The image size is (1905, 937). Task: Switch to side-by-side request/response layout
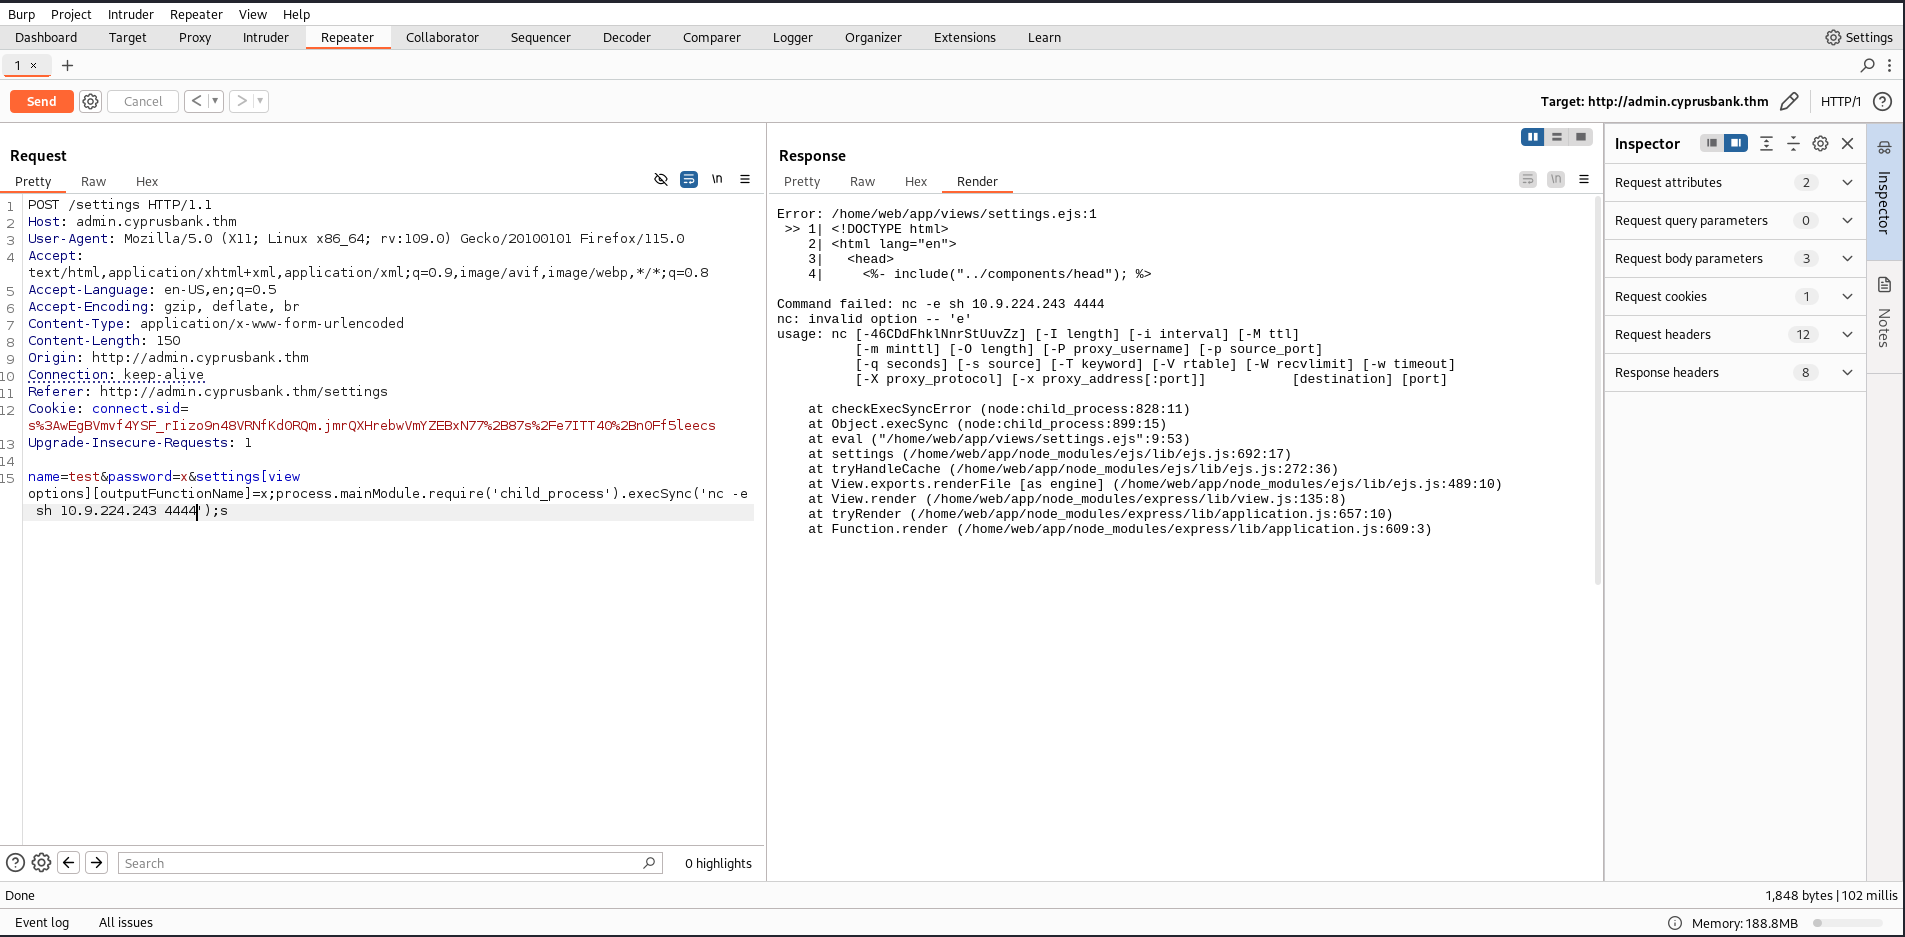[1532, 137]
